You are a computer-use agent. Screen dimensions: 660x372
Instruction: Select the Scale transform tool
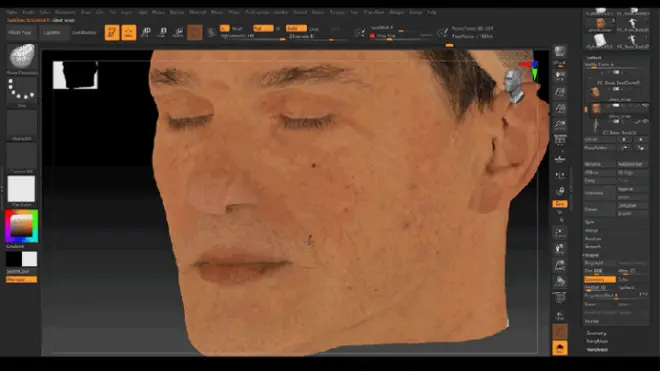tap(162, 32)
